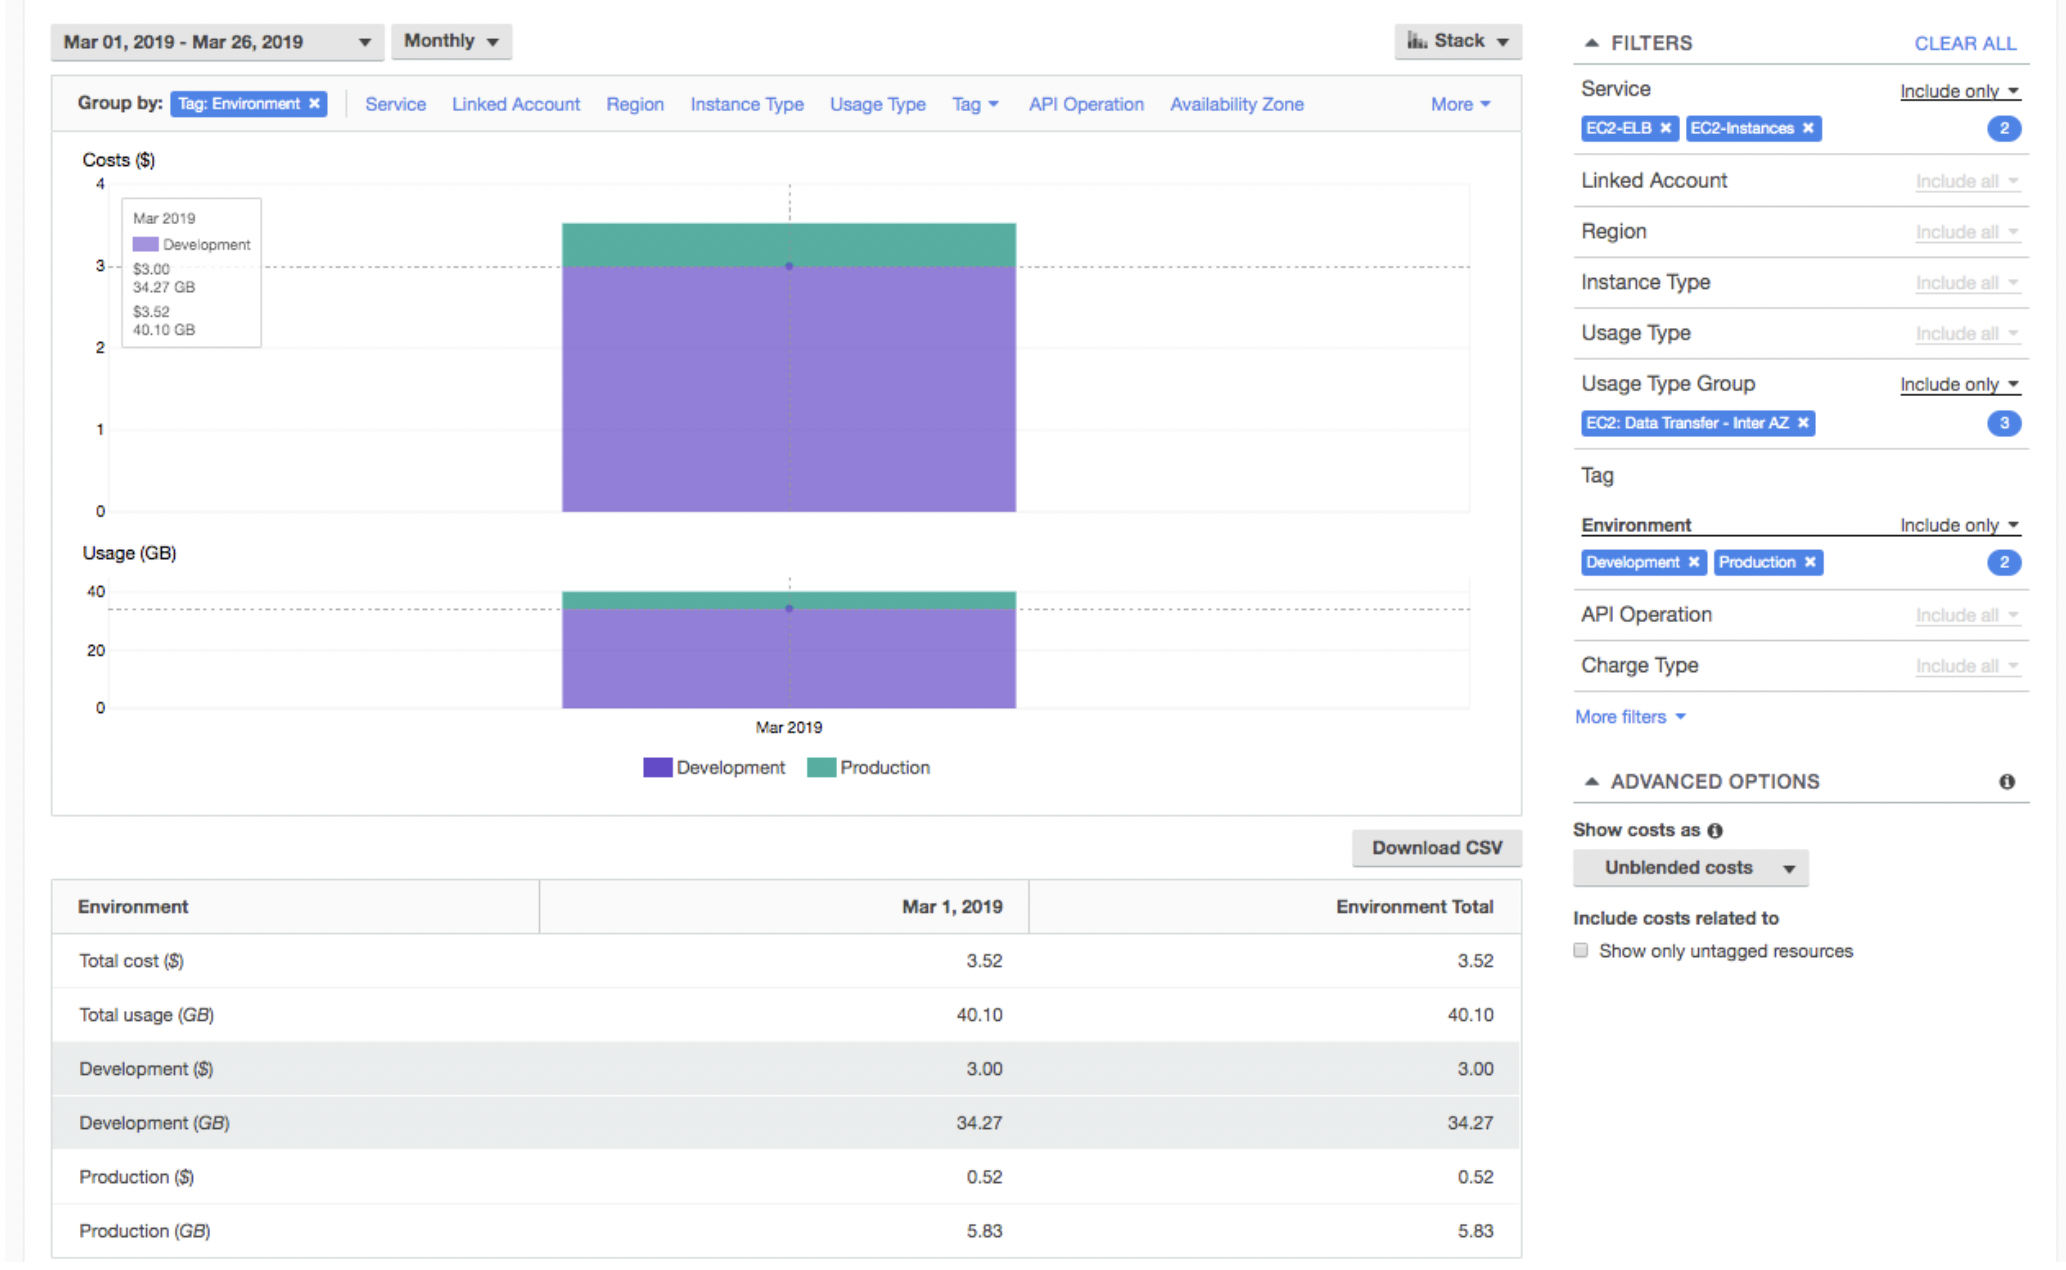This screenshot has width=2066, height=1270.
Task: Toggle Development series in chart legend
Action: pyautogui.click(x=714, y=767)
